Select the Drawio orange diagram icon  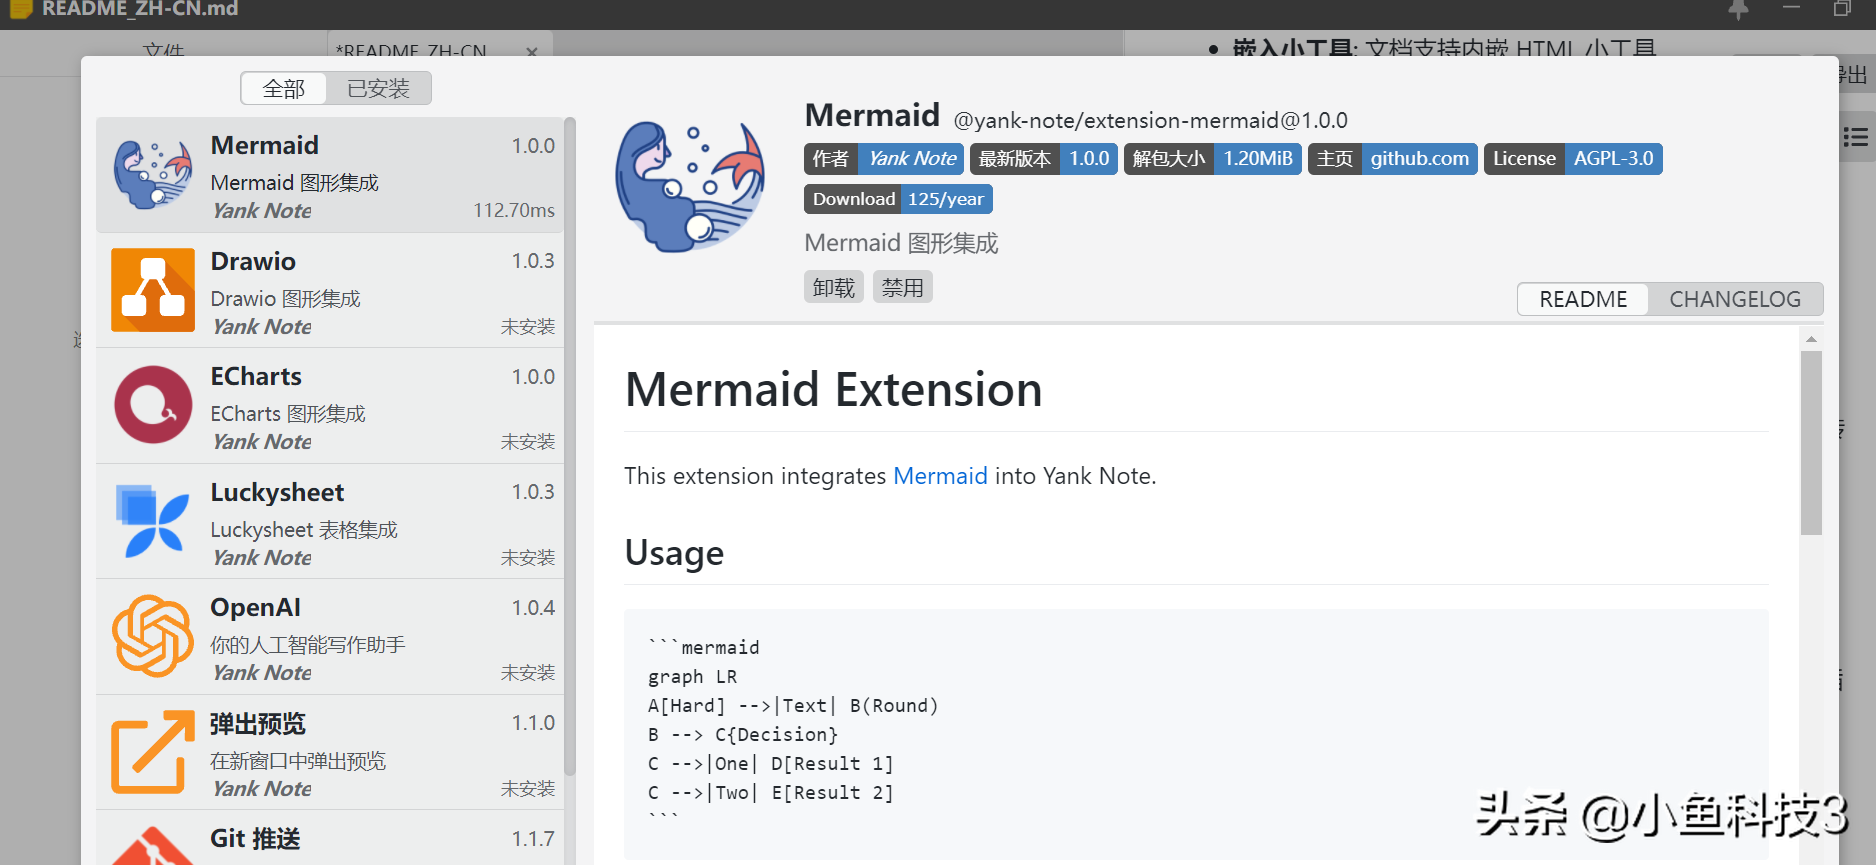(153, 290)
